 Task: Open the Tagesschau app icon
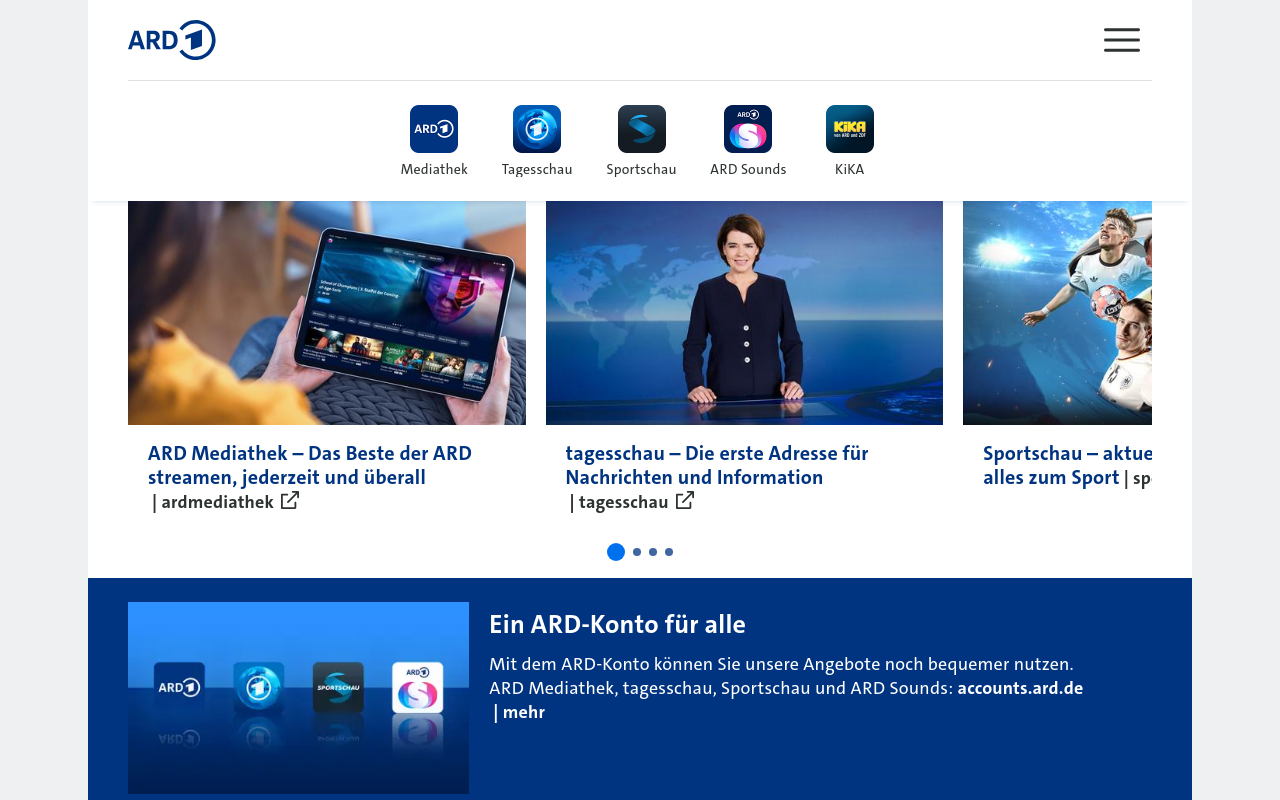click(x=537, y=129)
